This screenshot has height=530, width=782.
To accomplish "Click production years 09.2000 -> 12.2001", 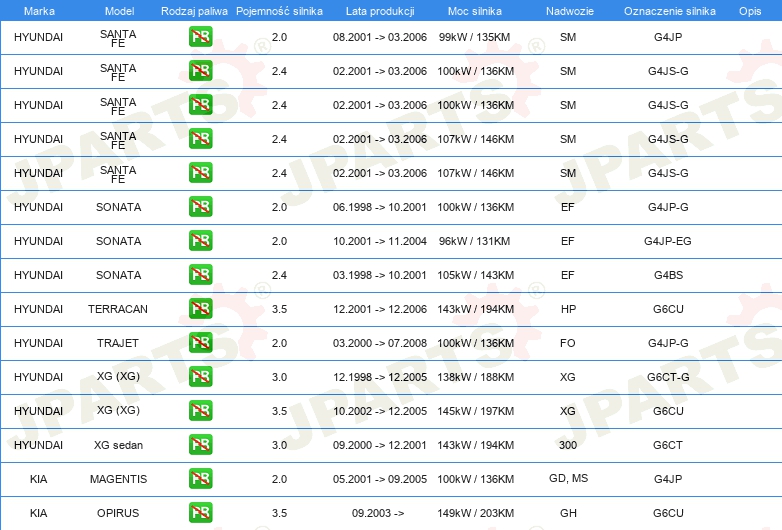I will pyautogui.click(x=380, y=445).
